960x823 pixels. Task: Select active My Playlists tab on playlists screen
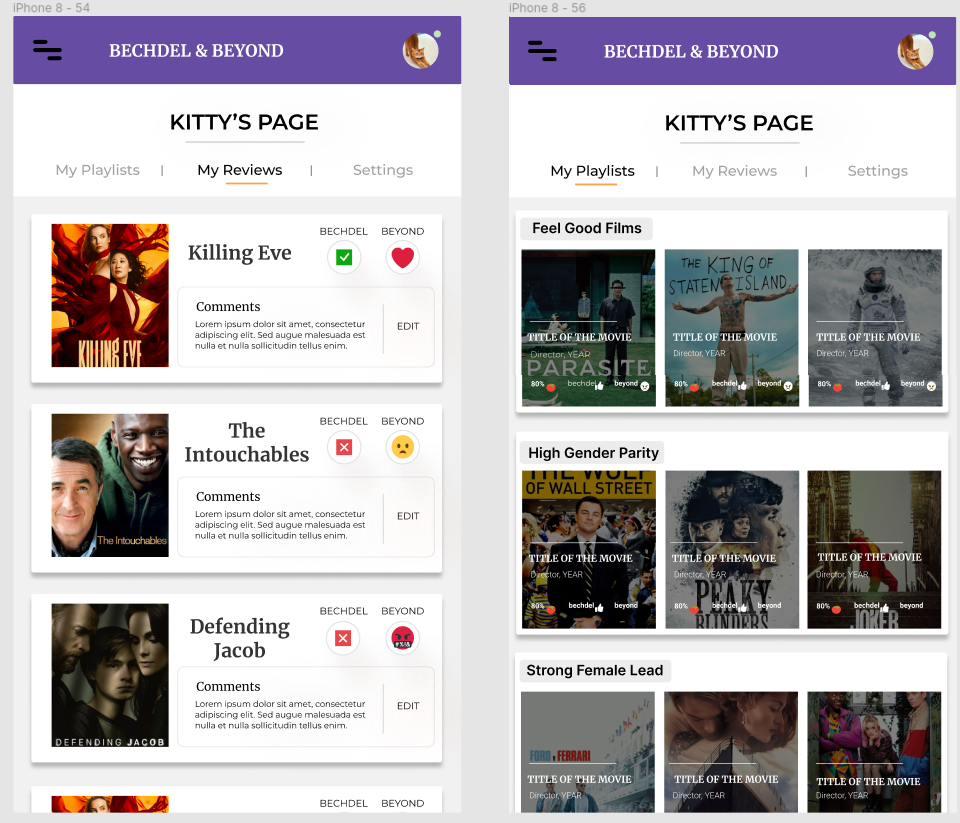592,171
